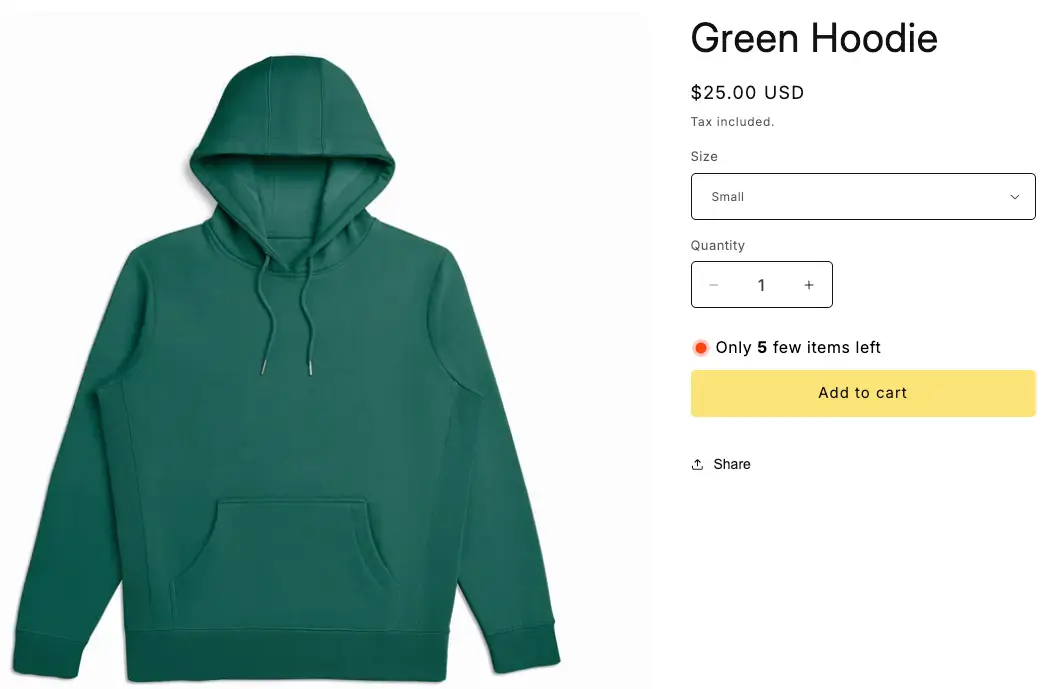Decrease quantity with the minus icon
This screenshot has height=689, width=1062.
coord(713,285)
